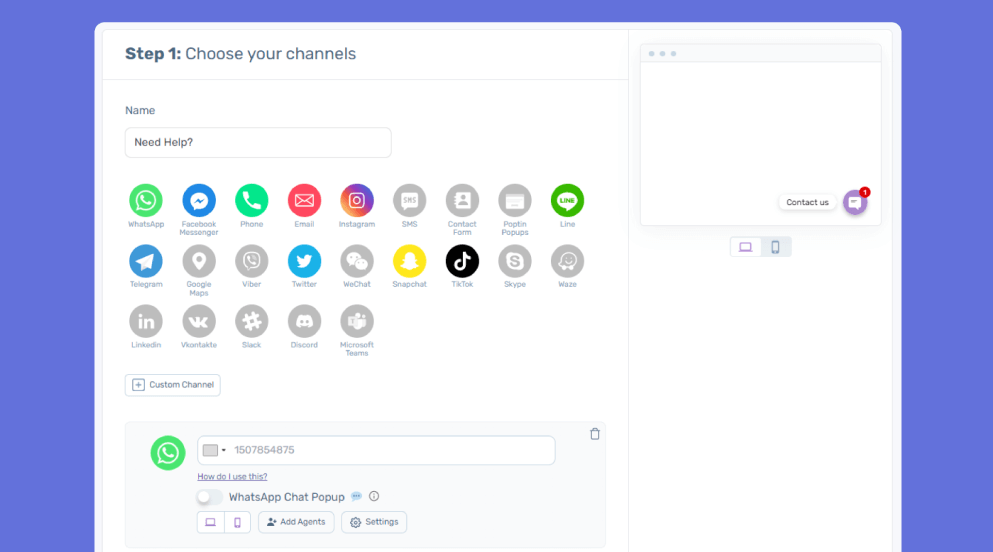Select the TikTok channel icon
993x552 pixels.
click(462, 261)
